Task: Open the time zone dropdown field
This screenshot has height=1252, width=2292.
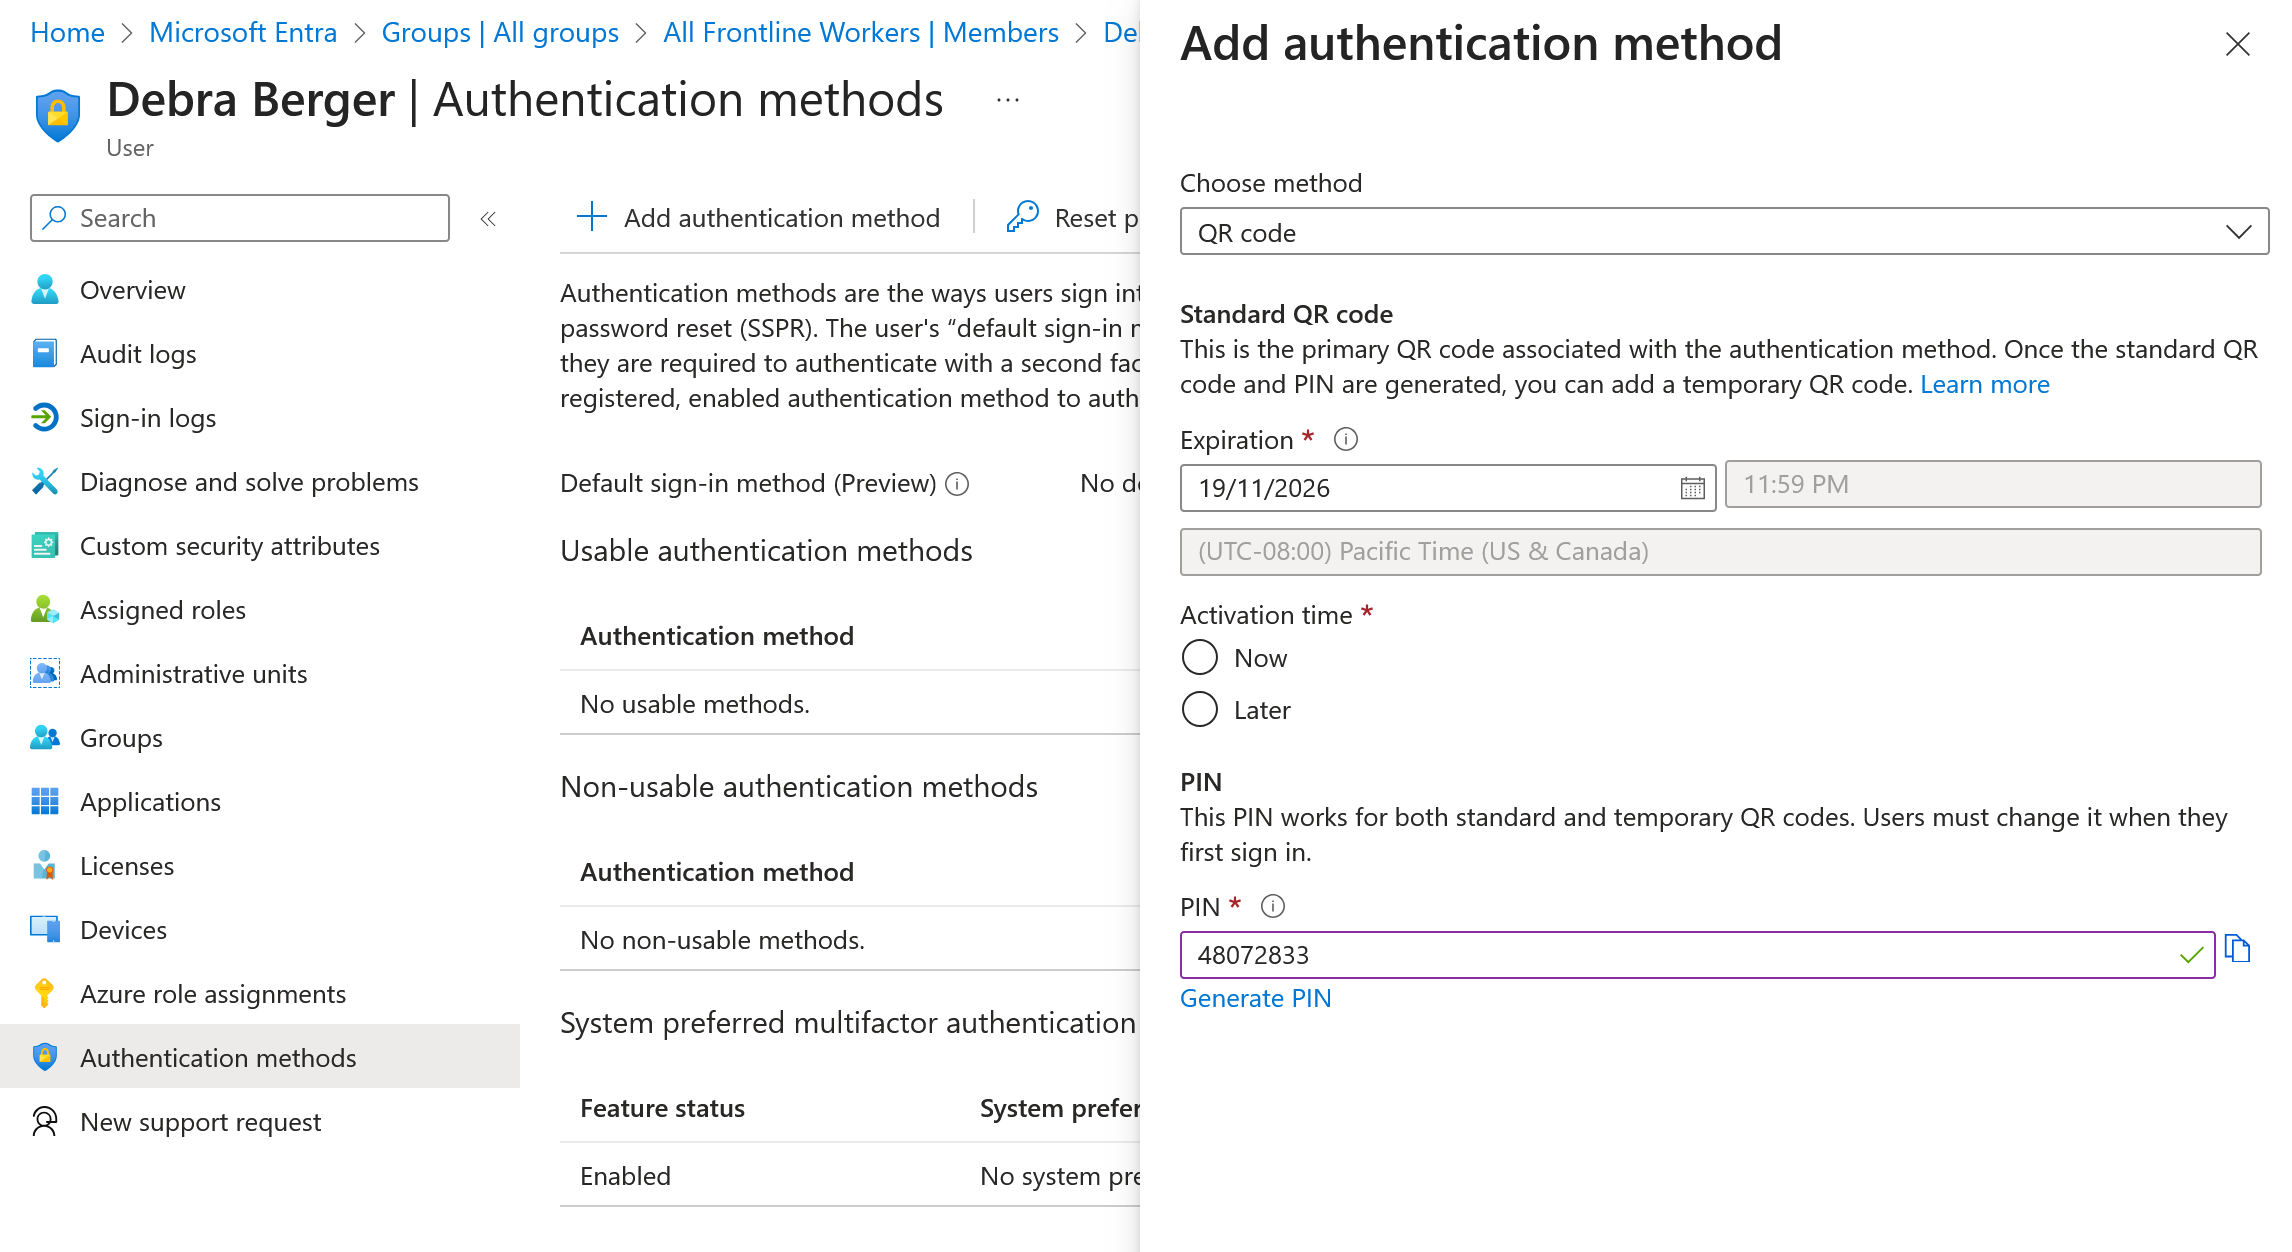Action: pos(1720,552)
